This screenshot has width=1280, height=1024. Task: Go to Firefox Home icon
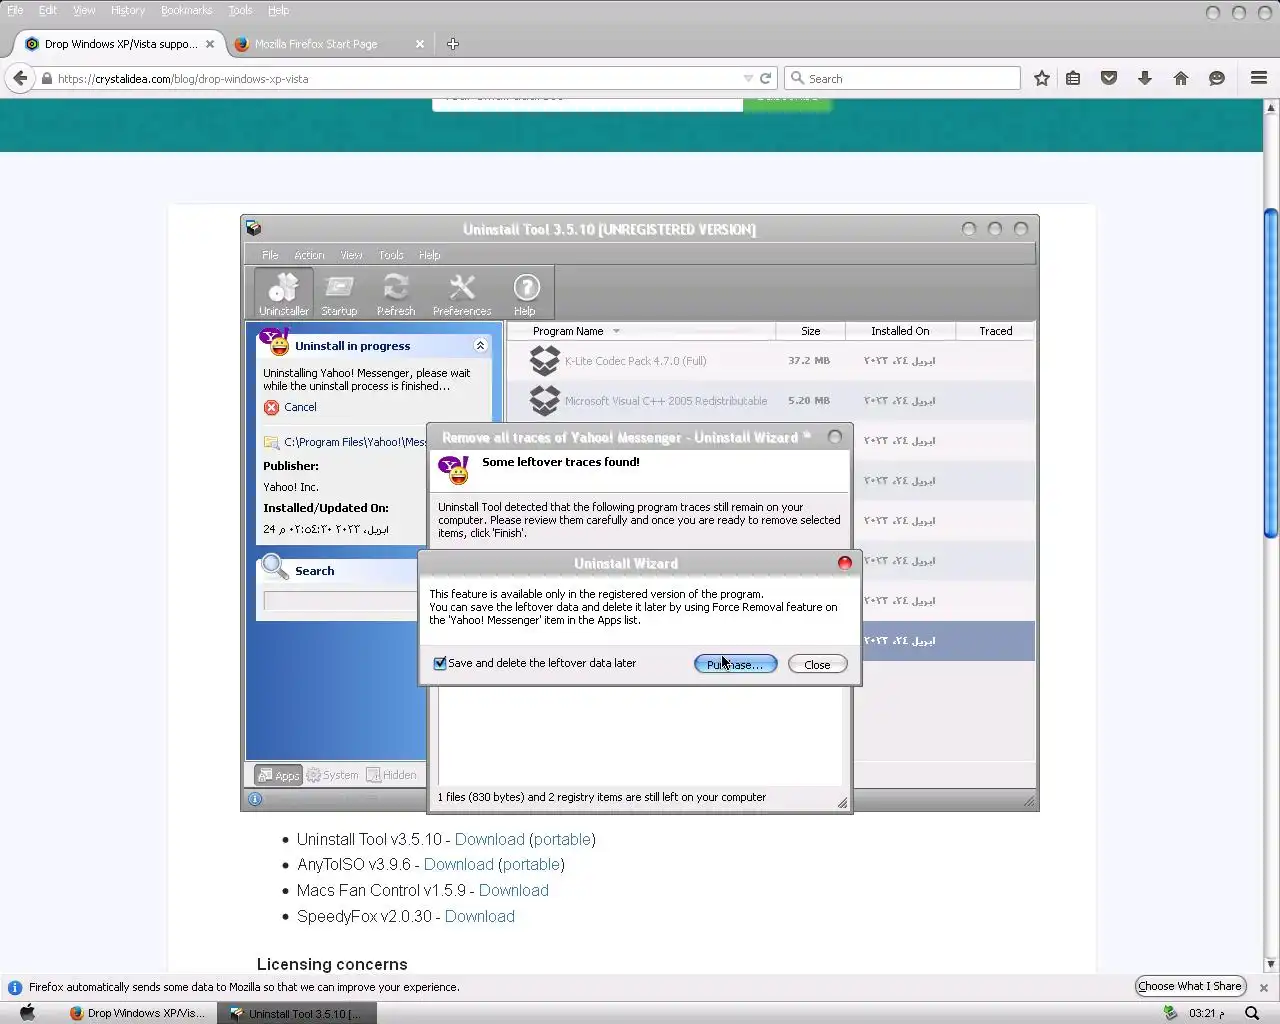pyautogui.click(x=1181, y=78)
